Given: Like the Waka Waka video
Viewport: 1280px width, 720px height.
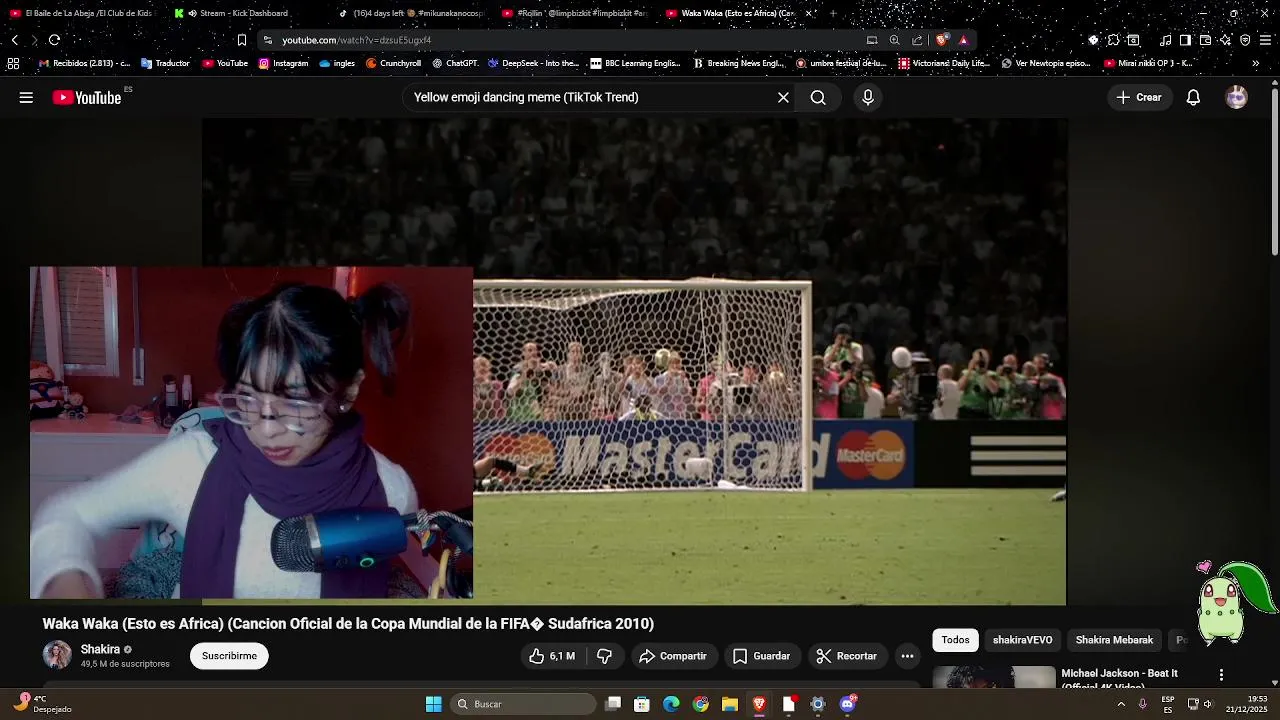Looking at the screenshot, I should [551, 656].
